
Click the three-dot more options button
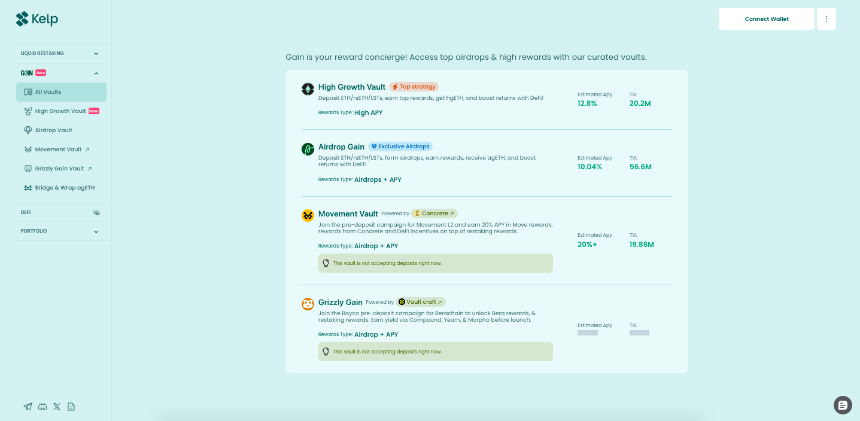826,19
